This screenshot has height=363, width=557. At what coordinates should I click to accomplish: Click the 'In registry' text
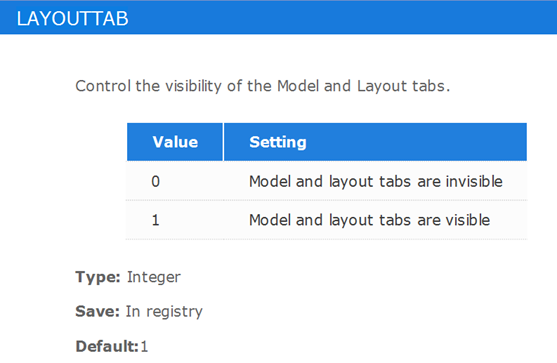point(164,312)
